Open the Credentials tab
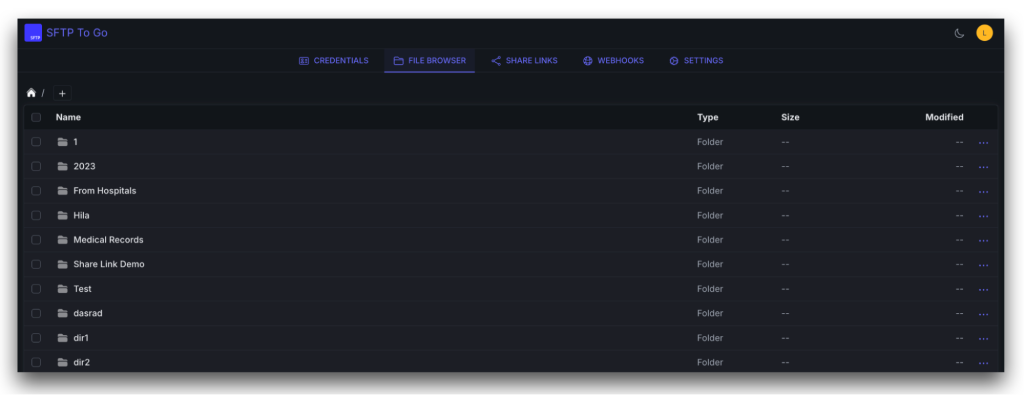This screenshot has width=1024, height=395. 334,61
